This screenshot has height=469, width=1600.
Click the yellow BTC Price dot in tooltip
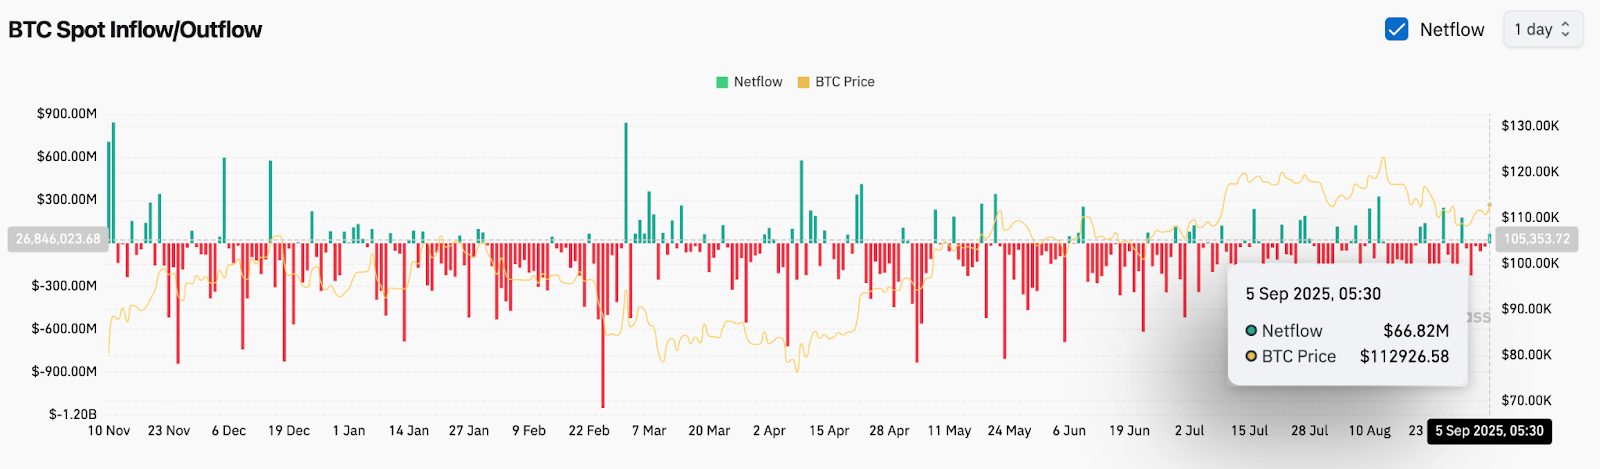pyautogui.click(x=1251, y=356)
